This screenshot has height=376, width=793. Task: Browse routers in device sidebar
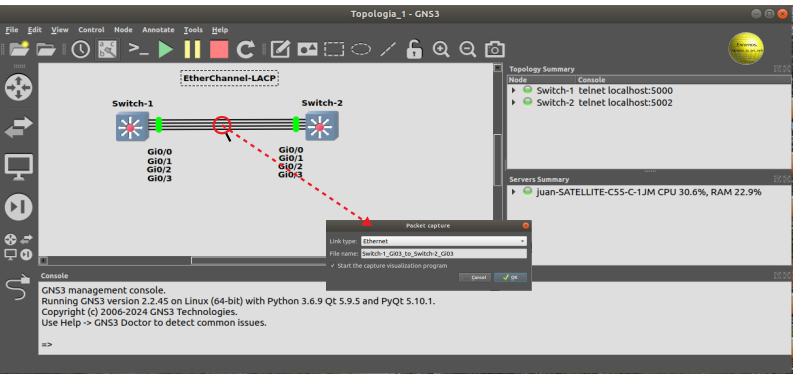pyautogui.click(x=19, y=87)
